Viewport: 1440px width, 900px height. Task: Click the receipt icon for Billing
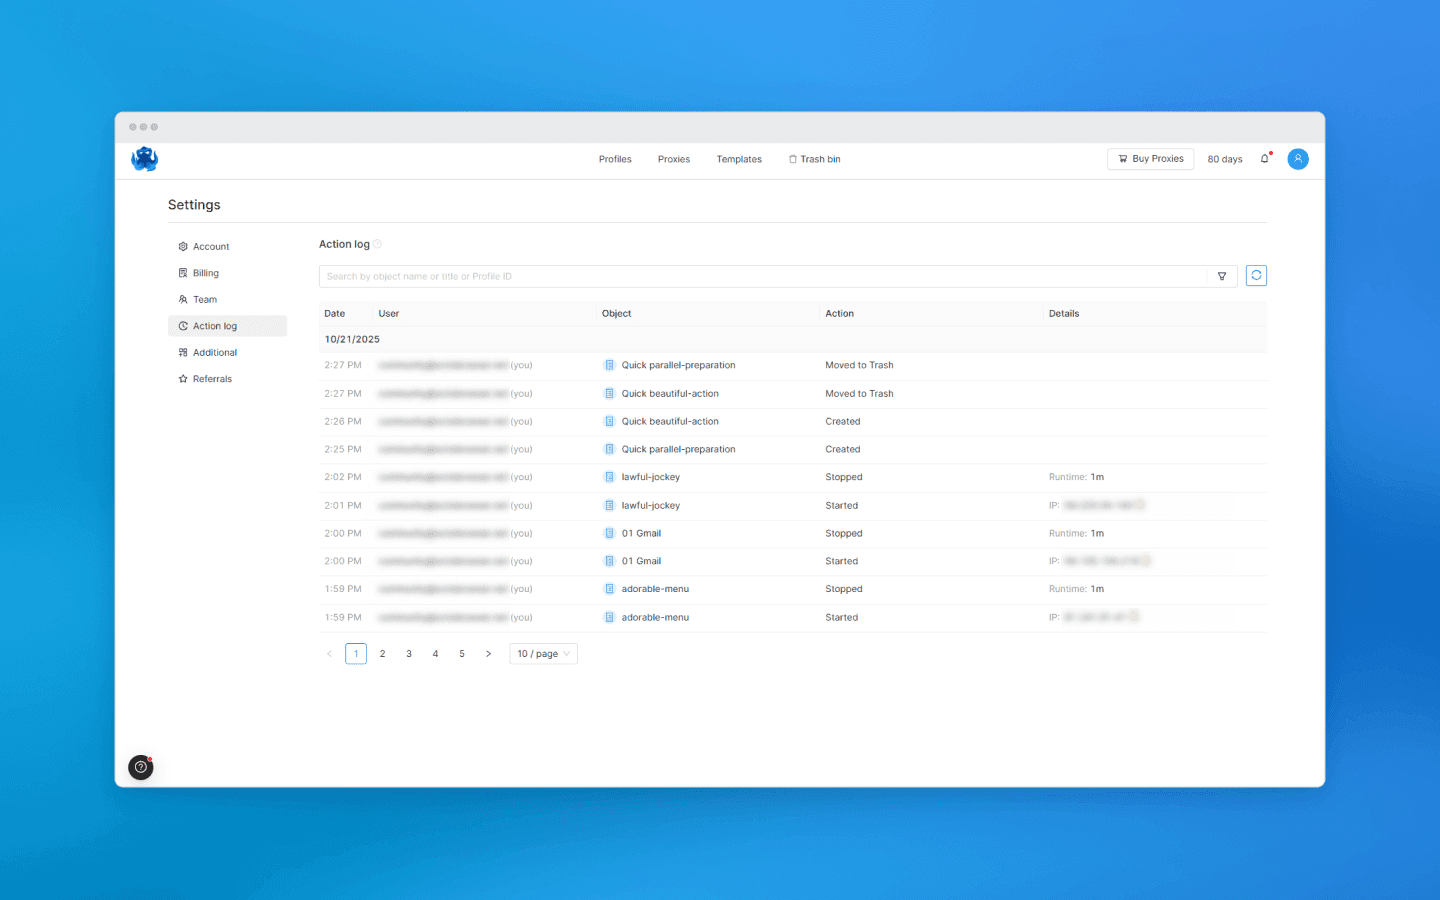tap(183, 273)
